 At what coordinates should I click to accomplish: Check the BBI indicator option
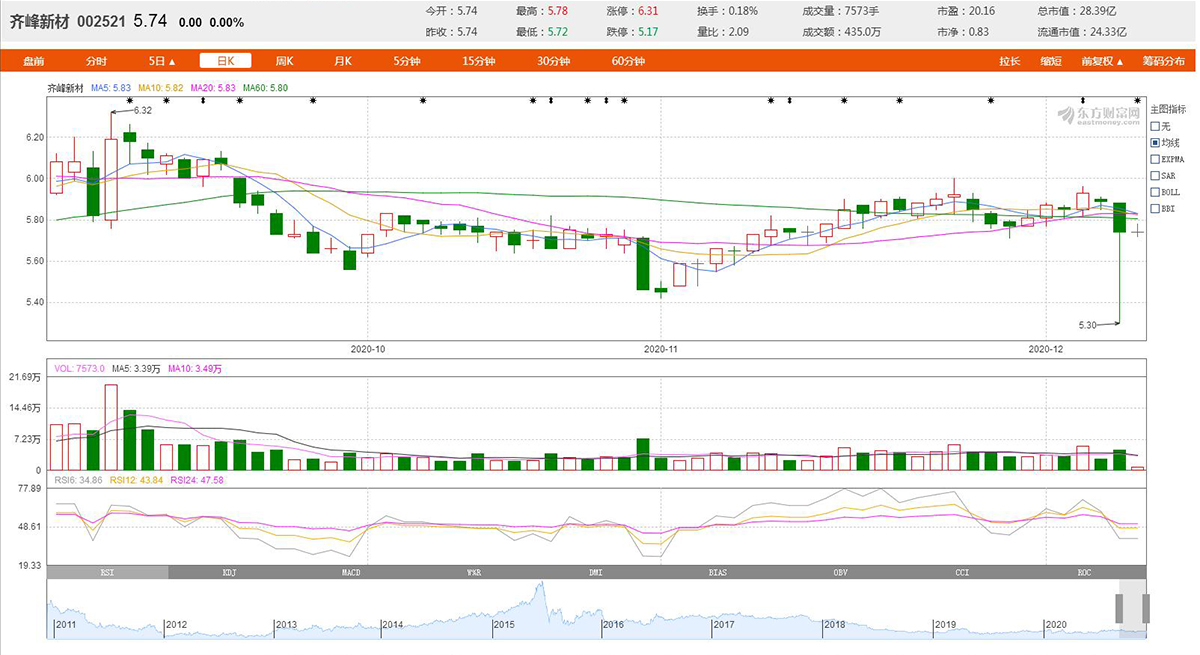pos(1155,208)
